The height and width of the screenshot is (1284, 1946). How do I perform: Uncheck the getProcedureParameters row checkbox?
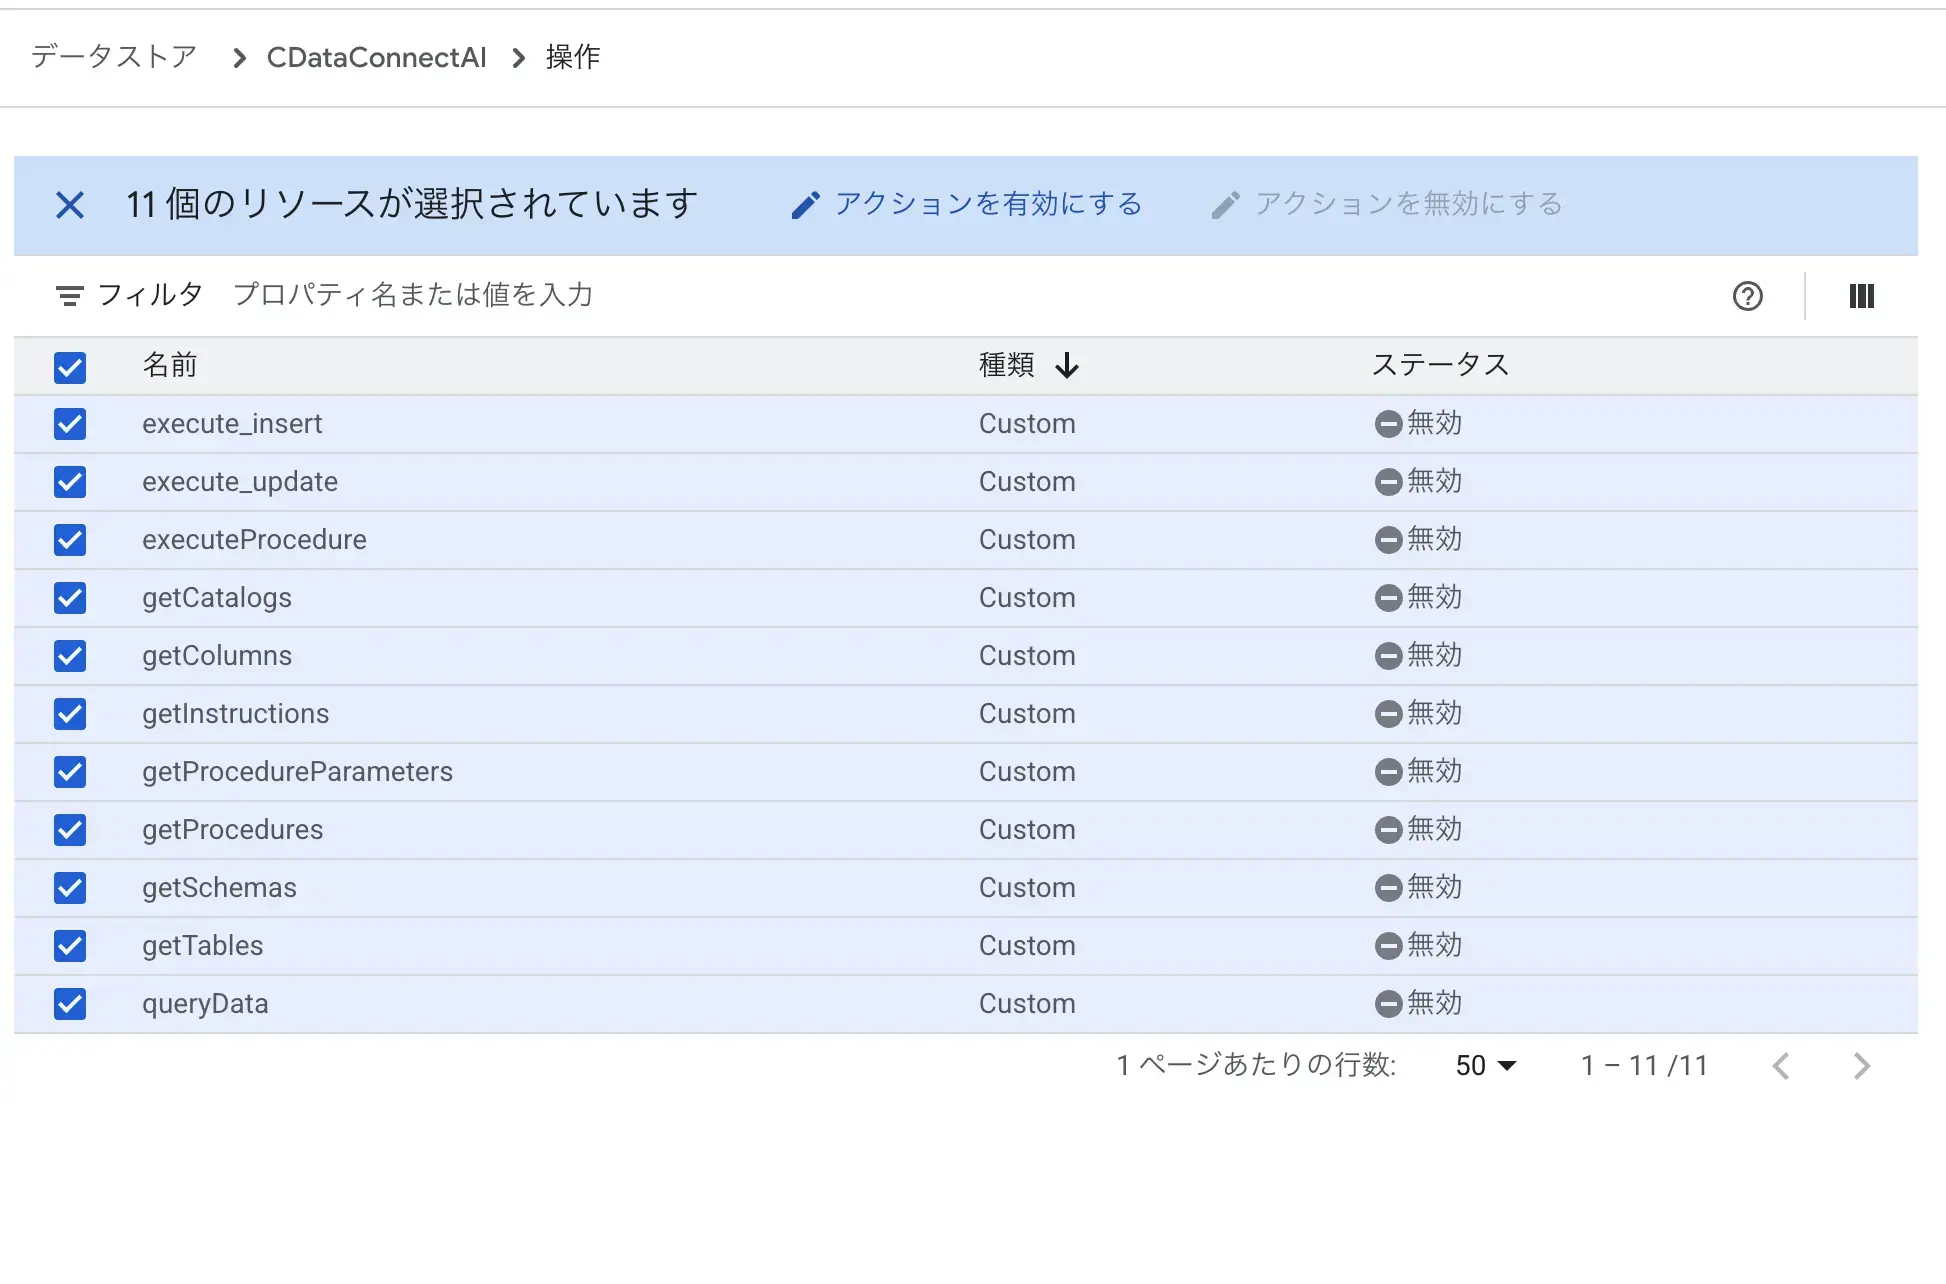click(x=70, y=772)
